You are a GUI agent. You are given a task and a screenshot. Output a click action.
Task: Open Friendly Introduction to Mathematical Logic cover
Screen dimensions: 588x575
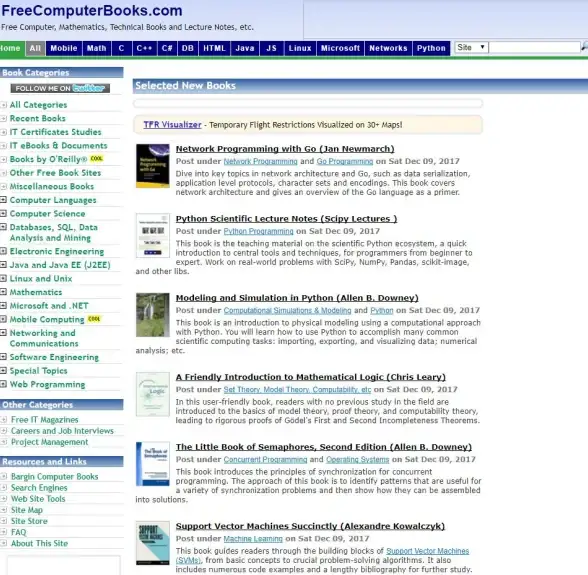coord(153,394)
